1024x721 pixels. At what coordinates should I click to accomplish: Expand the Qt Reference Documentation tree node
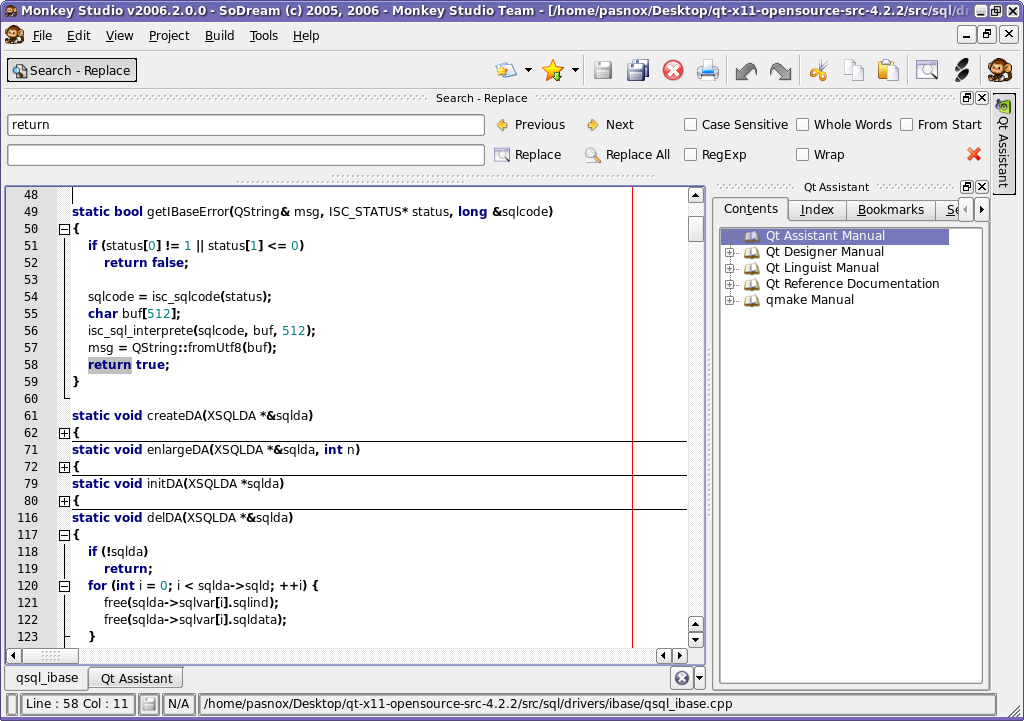pos(729,284)
